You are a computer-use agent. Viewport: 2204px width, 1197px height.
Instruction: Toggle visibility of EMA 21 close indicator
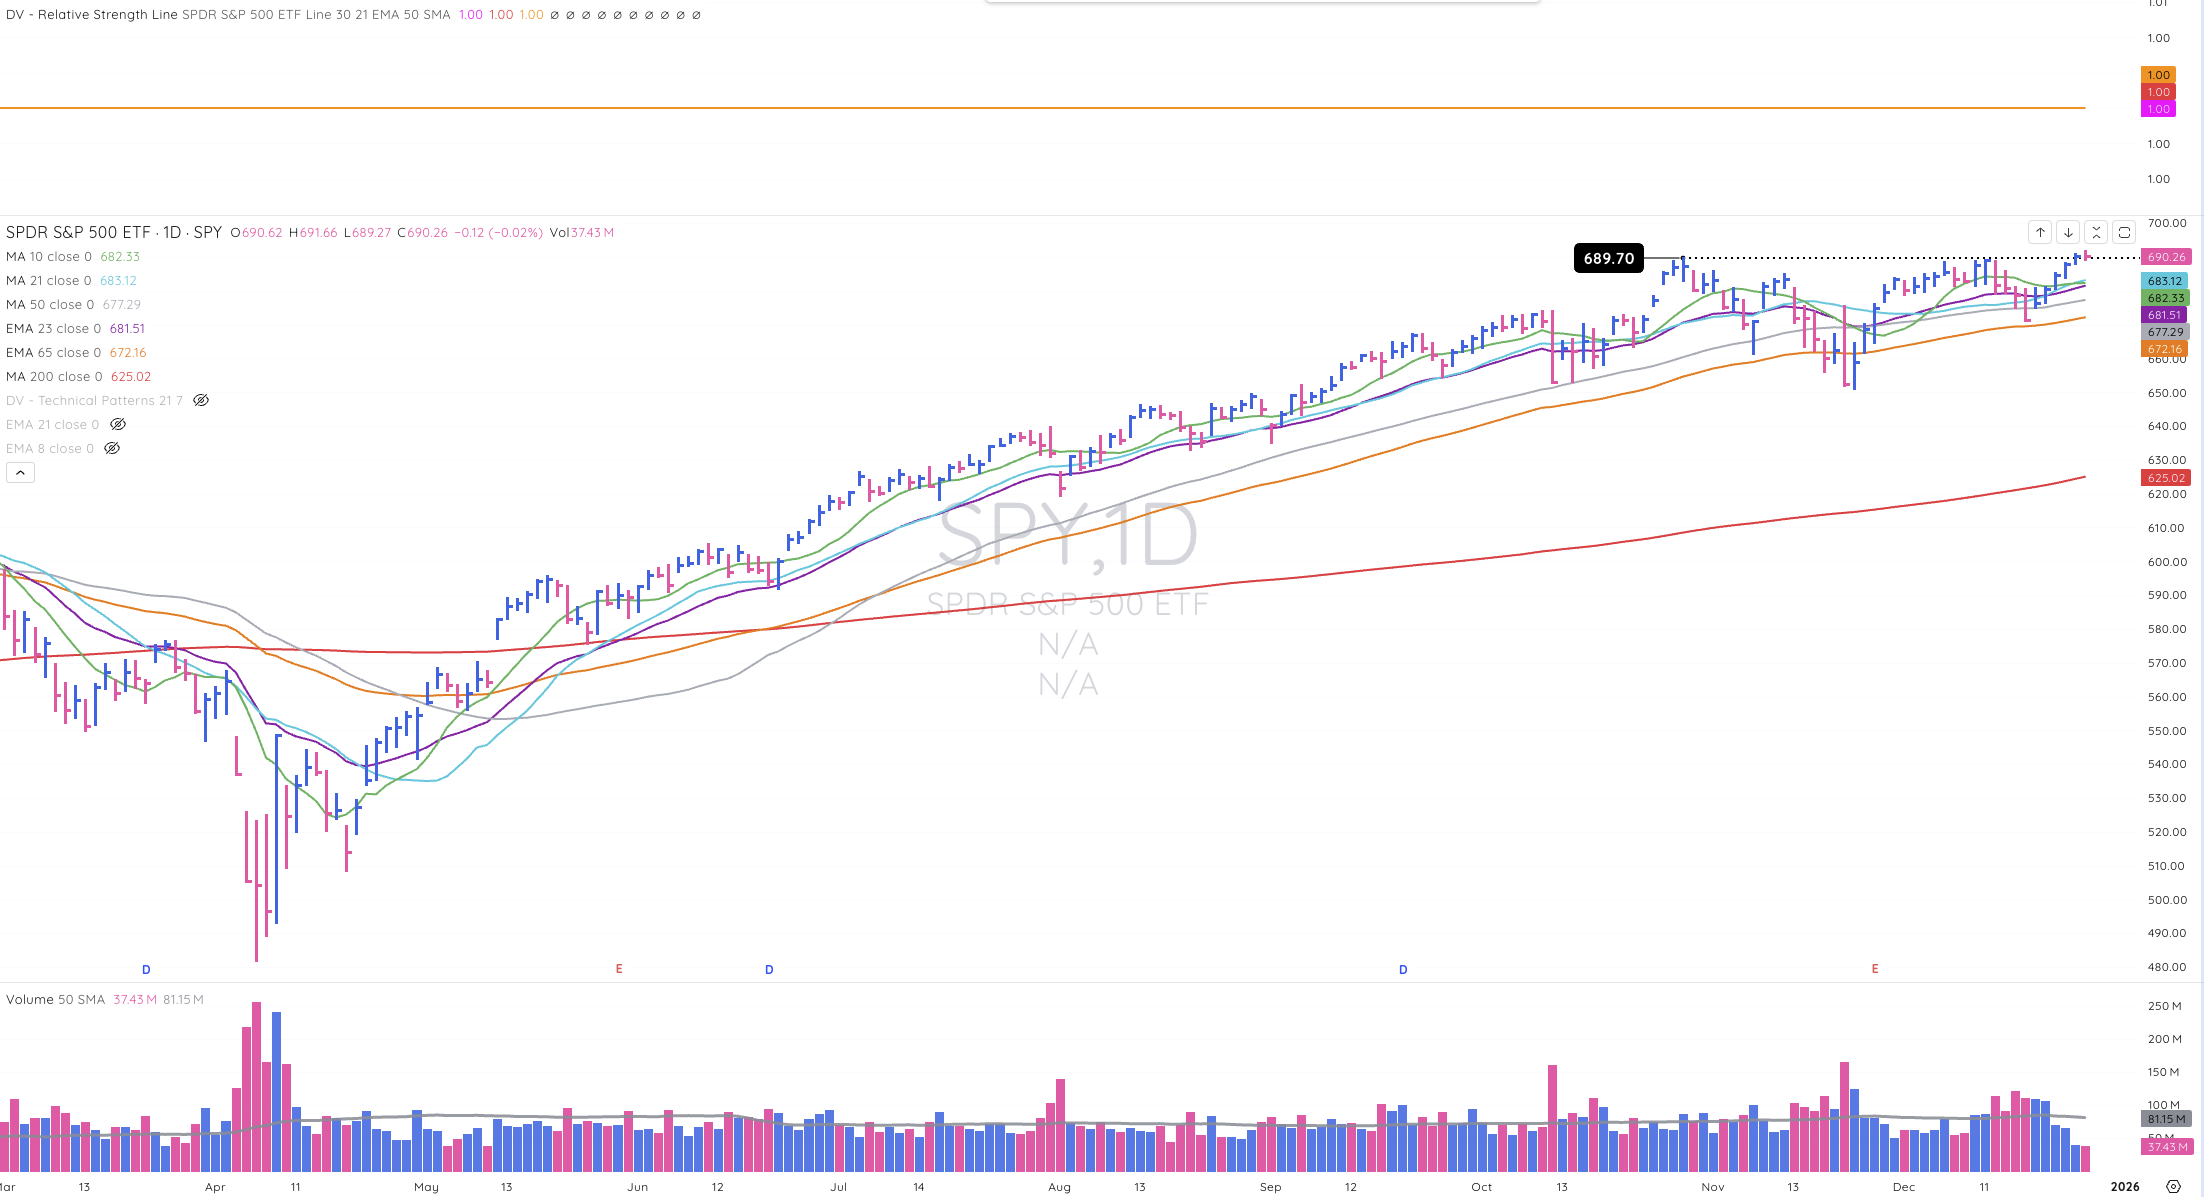pyautogui.click(x=118, y=424)
